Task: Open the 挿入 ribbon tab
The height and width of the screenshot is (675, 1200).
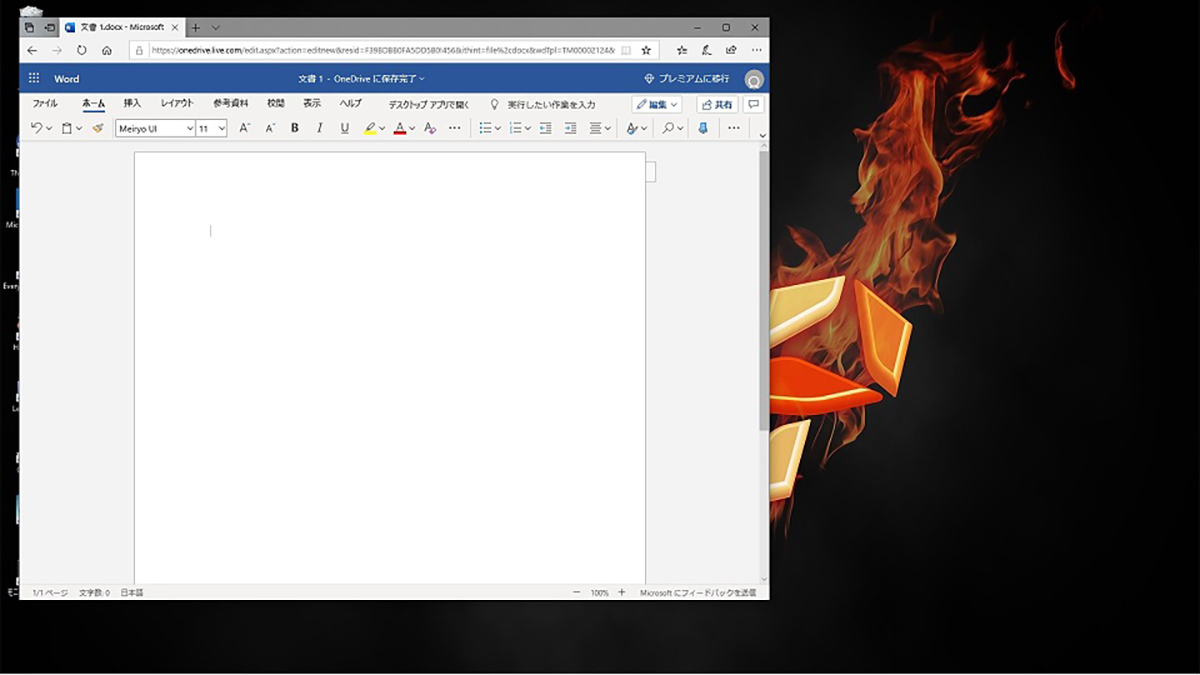Action: (x=132, y=104)
